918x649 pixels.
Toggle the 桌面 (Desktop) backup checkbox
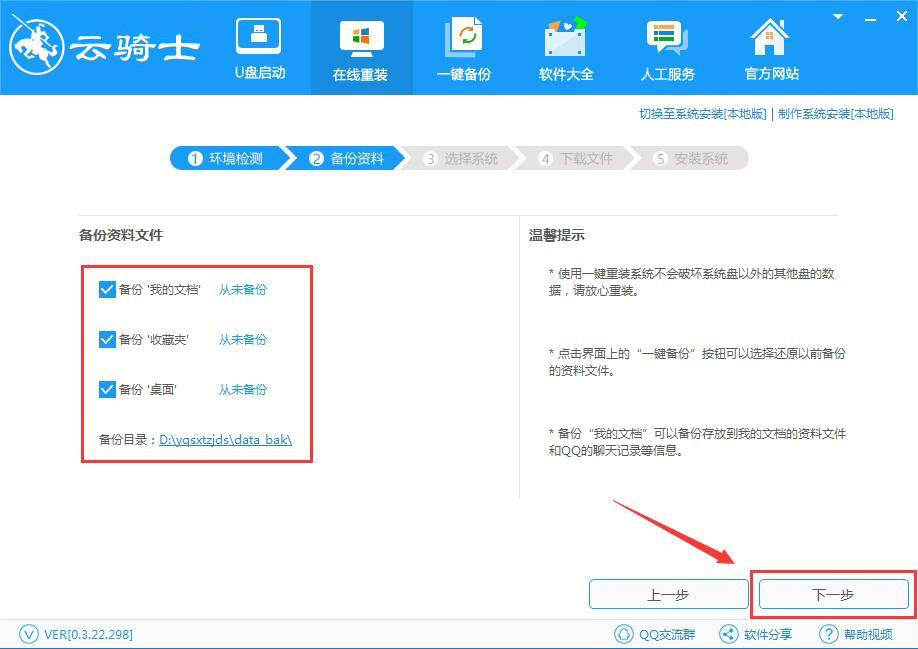[107, 389]
